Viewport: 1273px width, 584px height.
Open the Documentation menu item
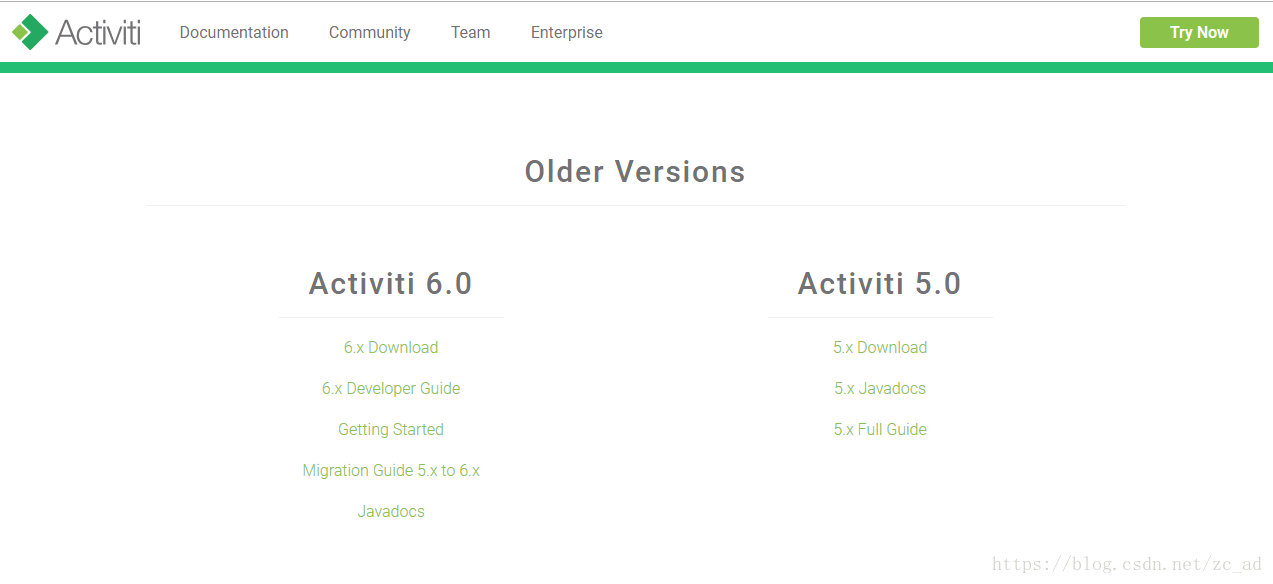pyautogui.click(x=234, y=32)
